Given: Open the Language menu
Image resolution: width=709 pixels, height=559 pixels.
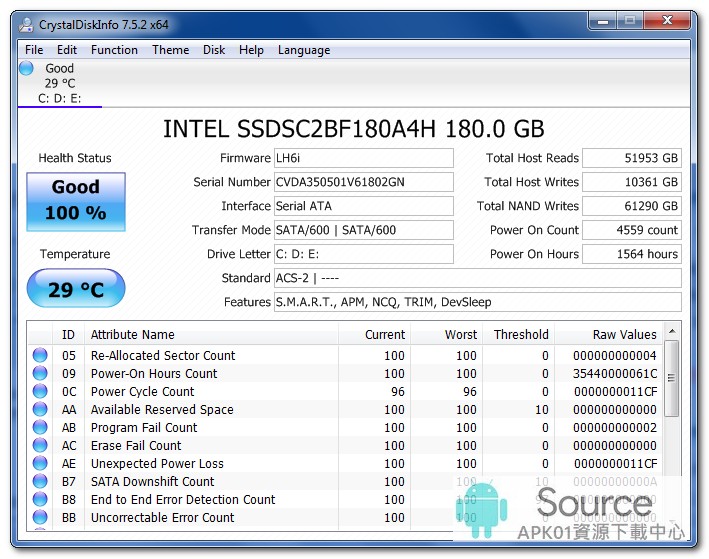Looking at the screenshot, I should 304,50.
